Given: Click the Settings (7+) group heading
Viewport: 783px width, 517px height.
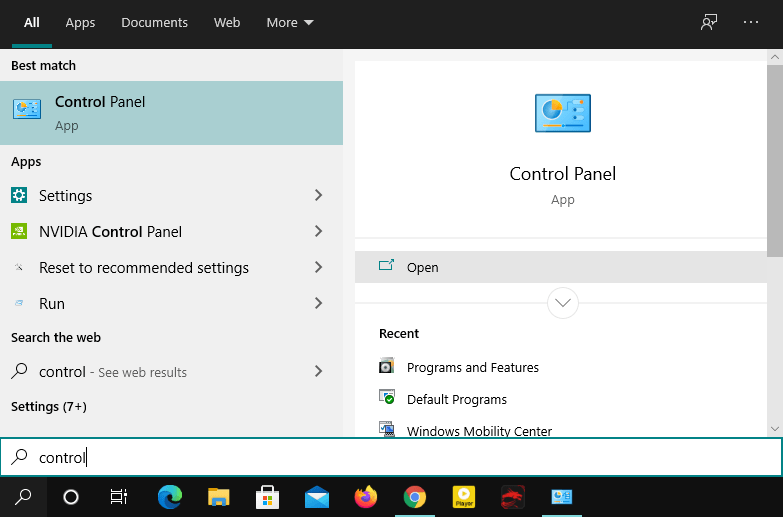Looking at the screenshot, I should [x=49, y=407].
